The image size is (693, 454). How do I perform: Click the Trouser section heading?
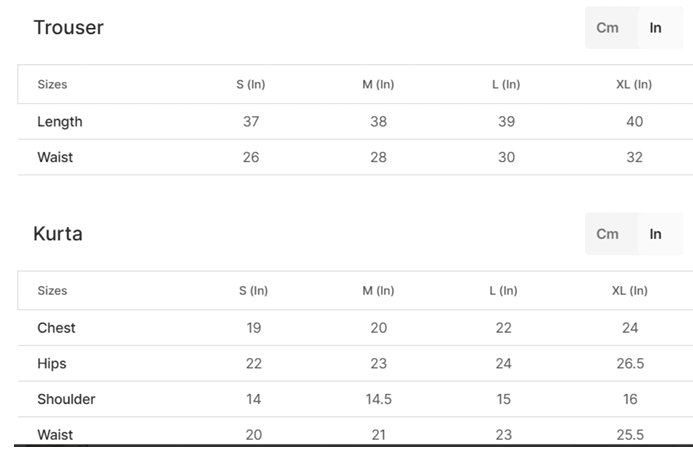[68, 28]
